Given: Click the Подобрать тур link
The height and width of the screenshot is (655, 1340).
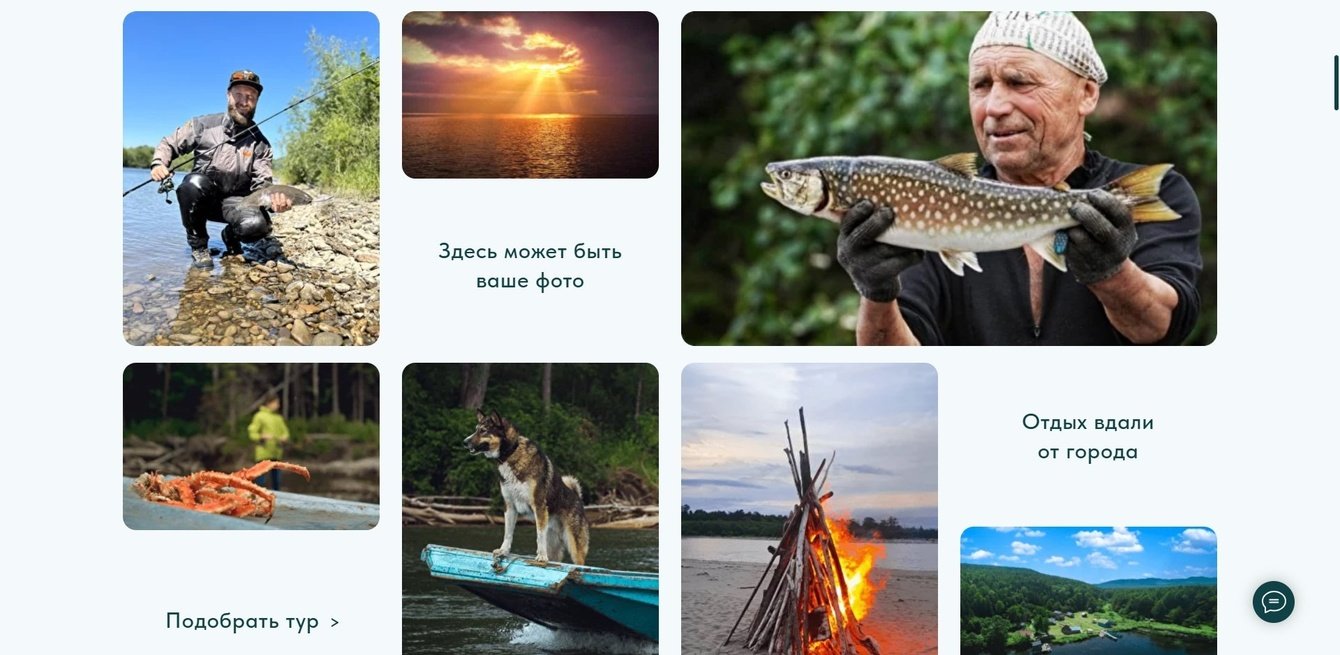Looking at the screenshot, I should pos(252,621).
